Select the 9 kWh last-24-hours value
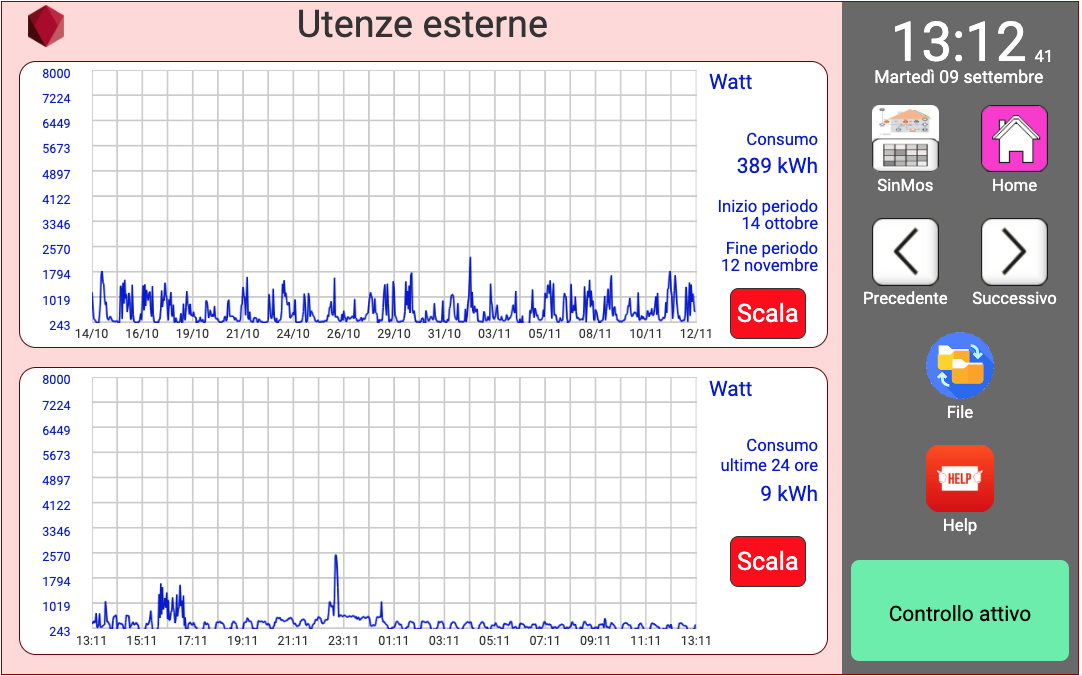 point(788,493)
